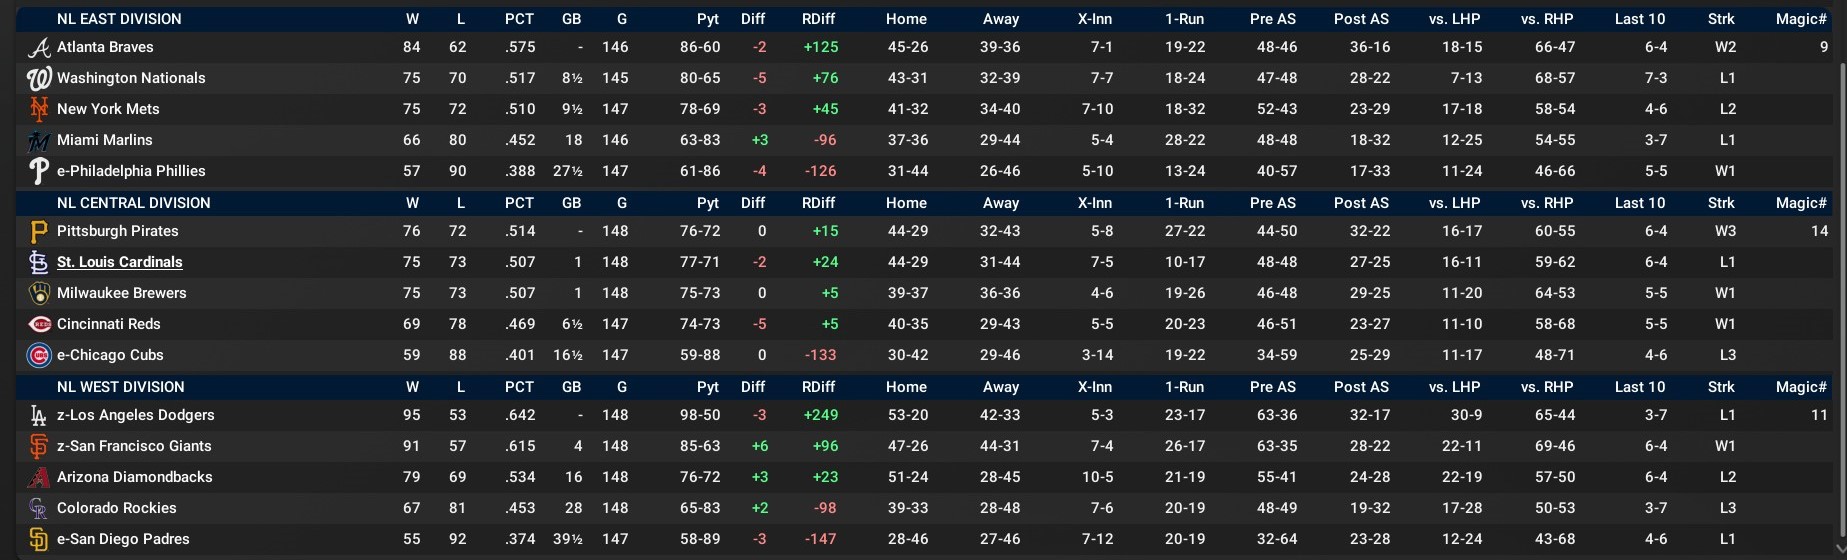Open the Colorado Rockies team name link

coord(116,508)
